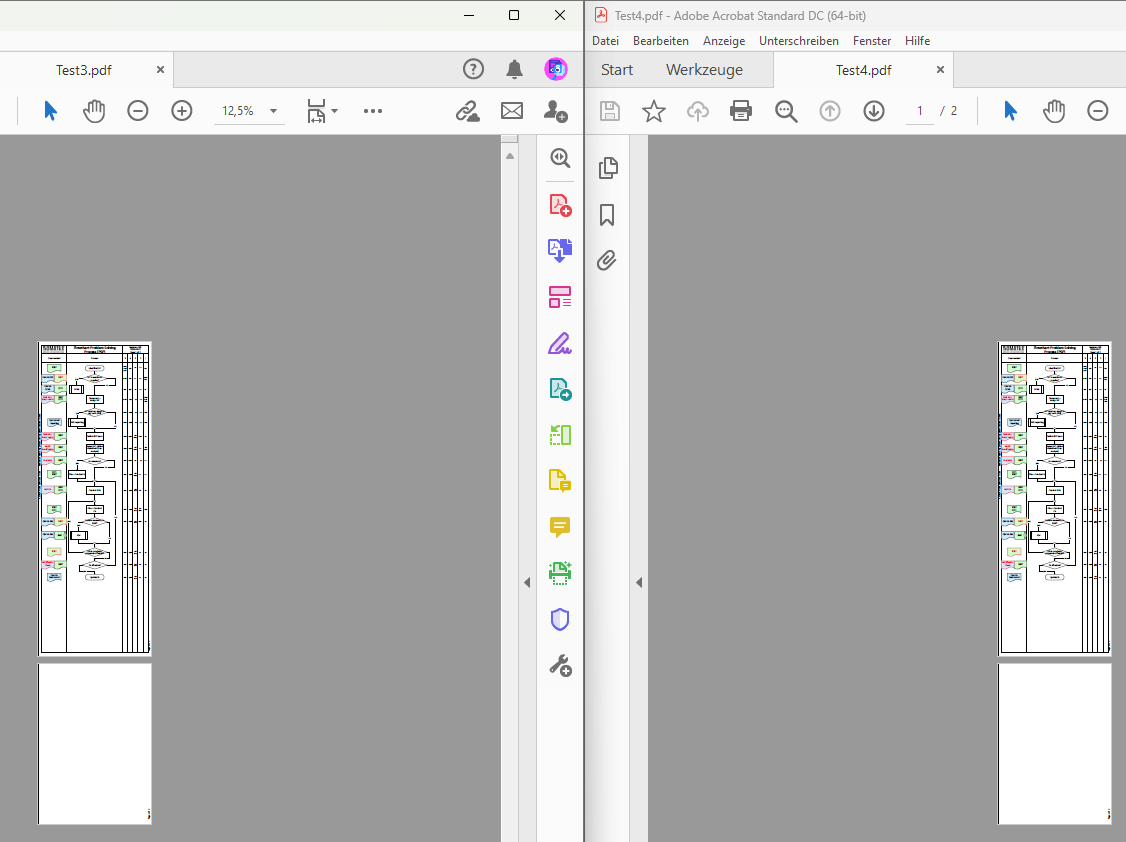This screenshot has height=842, width=1126.
Task: Open the search tools magnifier in right pane
Action: (560, 159)
